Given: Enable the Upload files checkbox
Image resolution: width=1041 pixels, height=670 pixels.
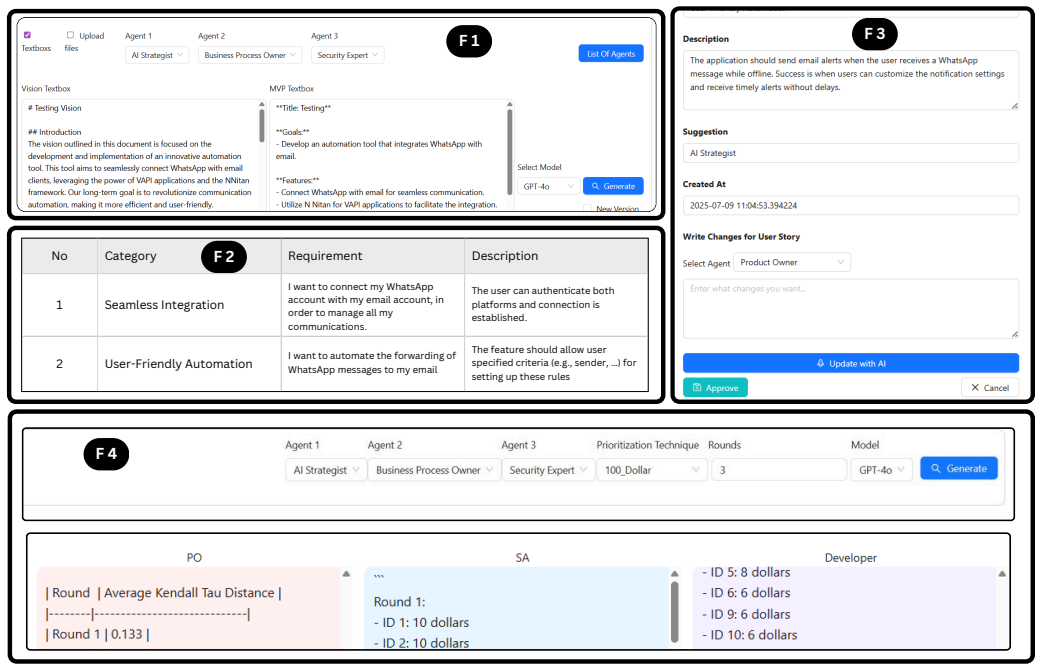Looking at the screenshot, I should click(70, 35).
